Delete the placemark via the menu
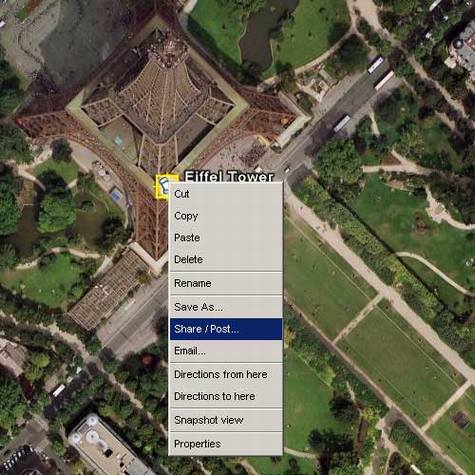 [x=226, y=259]
